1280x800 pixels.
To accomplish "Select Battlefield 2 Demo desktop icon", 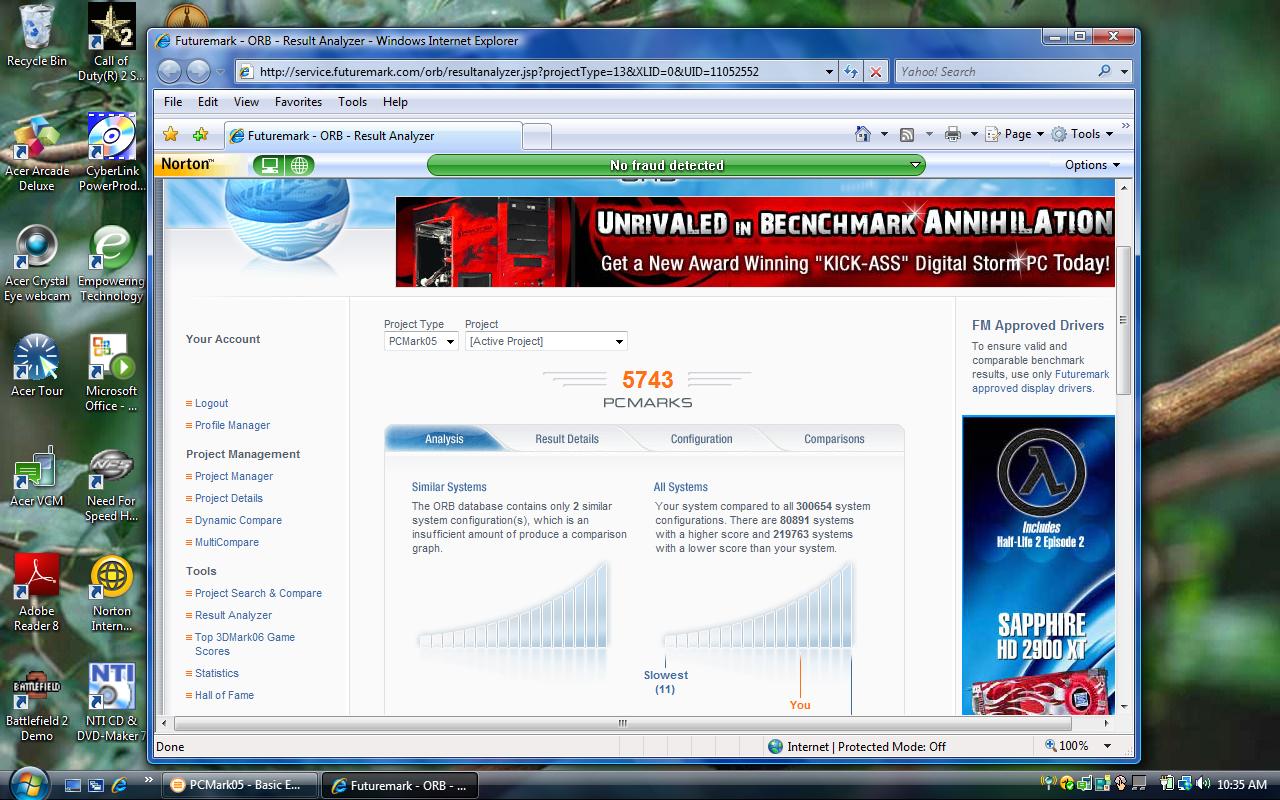I will (x=36, y=704).
